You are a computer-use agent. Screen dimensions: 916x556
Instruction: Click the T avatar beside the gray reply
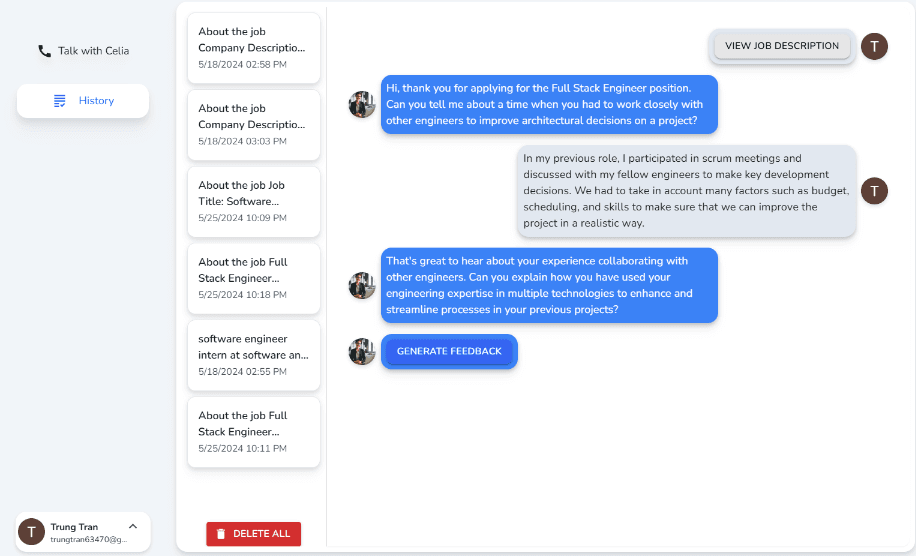click(874, 191)
